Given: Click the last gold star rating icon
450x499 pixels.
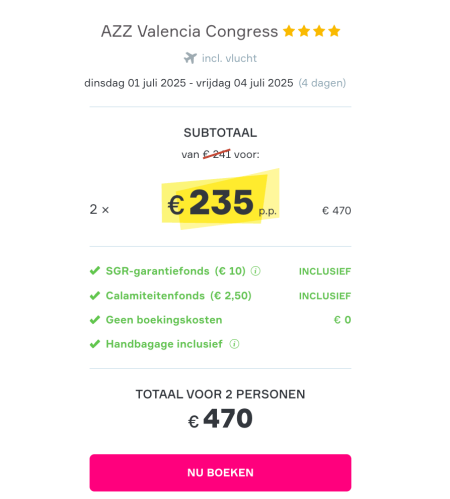Looking at the screenshot, I should tap(334, 31).
